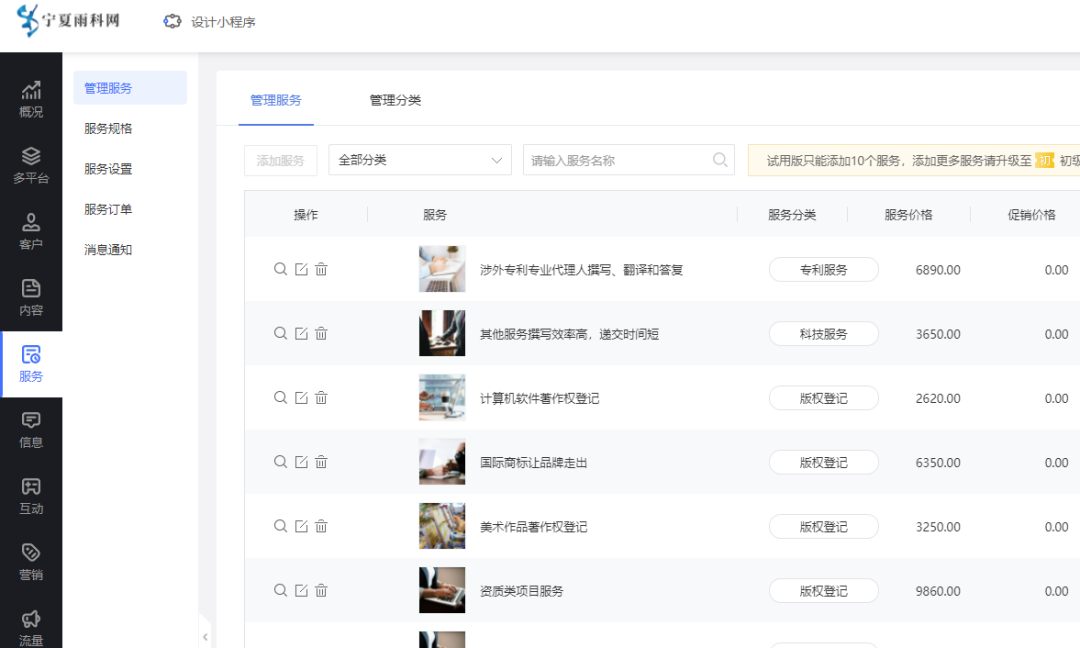
Task: Open thumbnail of 涉外专利专业代理人撰写 service
Action: (442, 269)
